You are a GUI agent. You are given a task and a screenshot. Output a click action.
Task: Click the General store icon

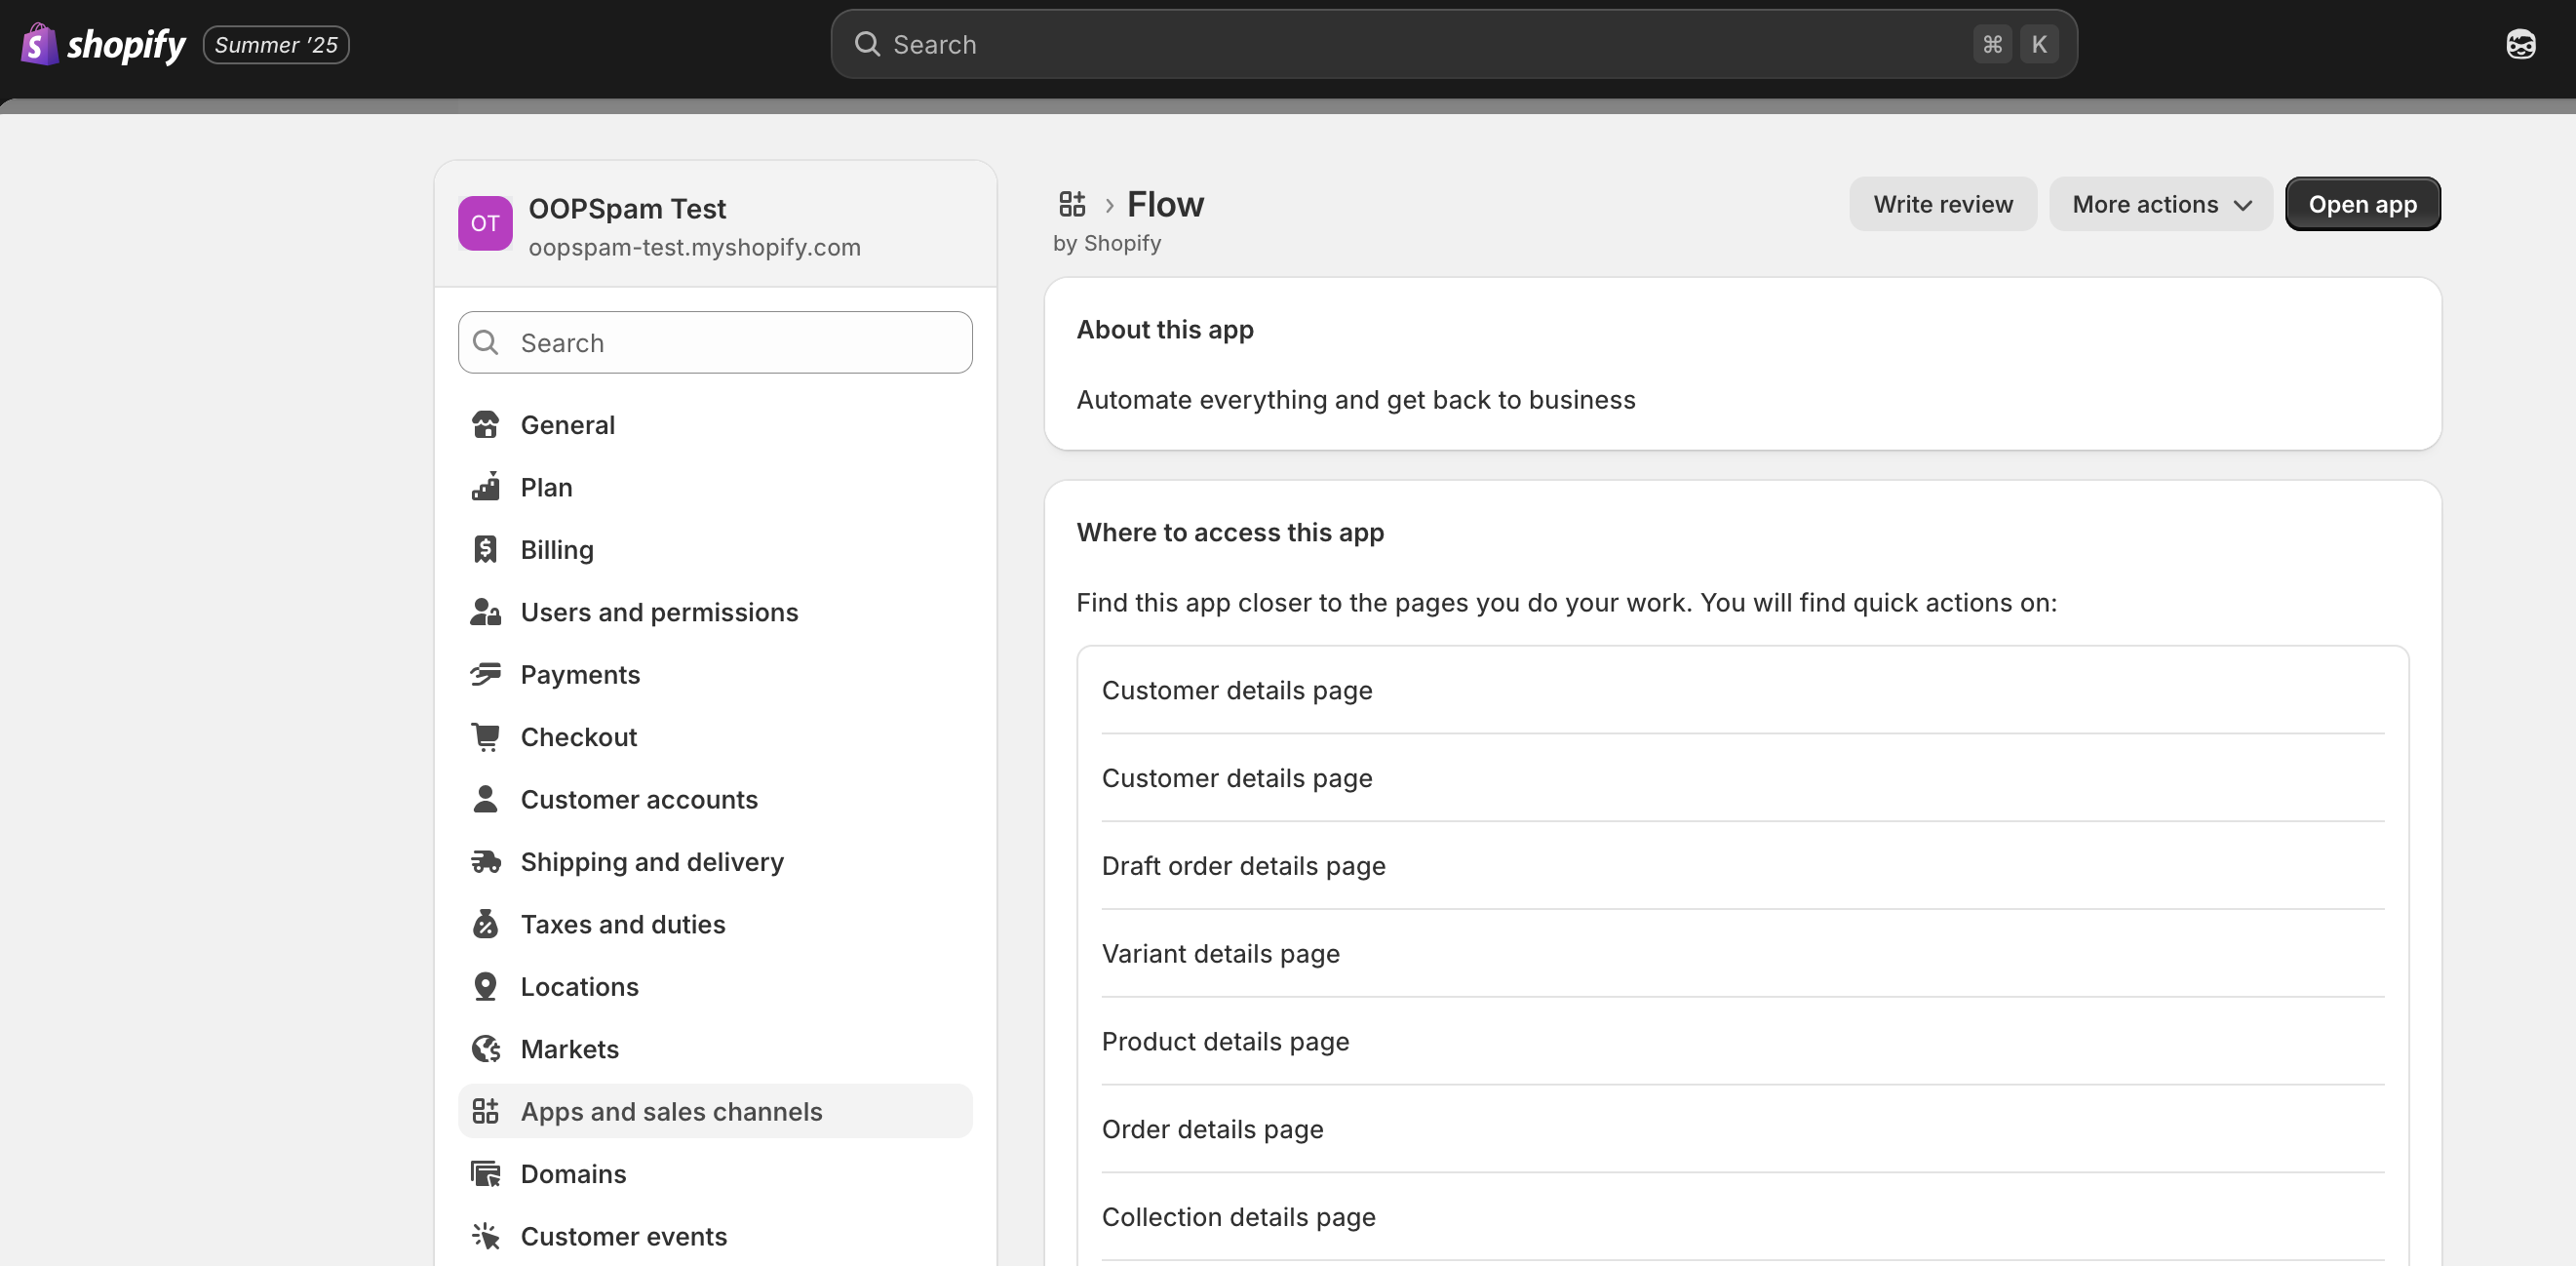(485, 425)
